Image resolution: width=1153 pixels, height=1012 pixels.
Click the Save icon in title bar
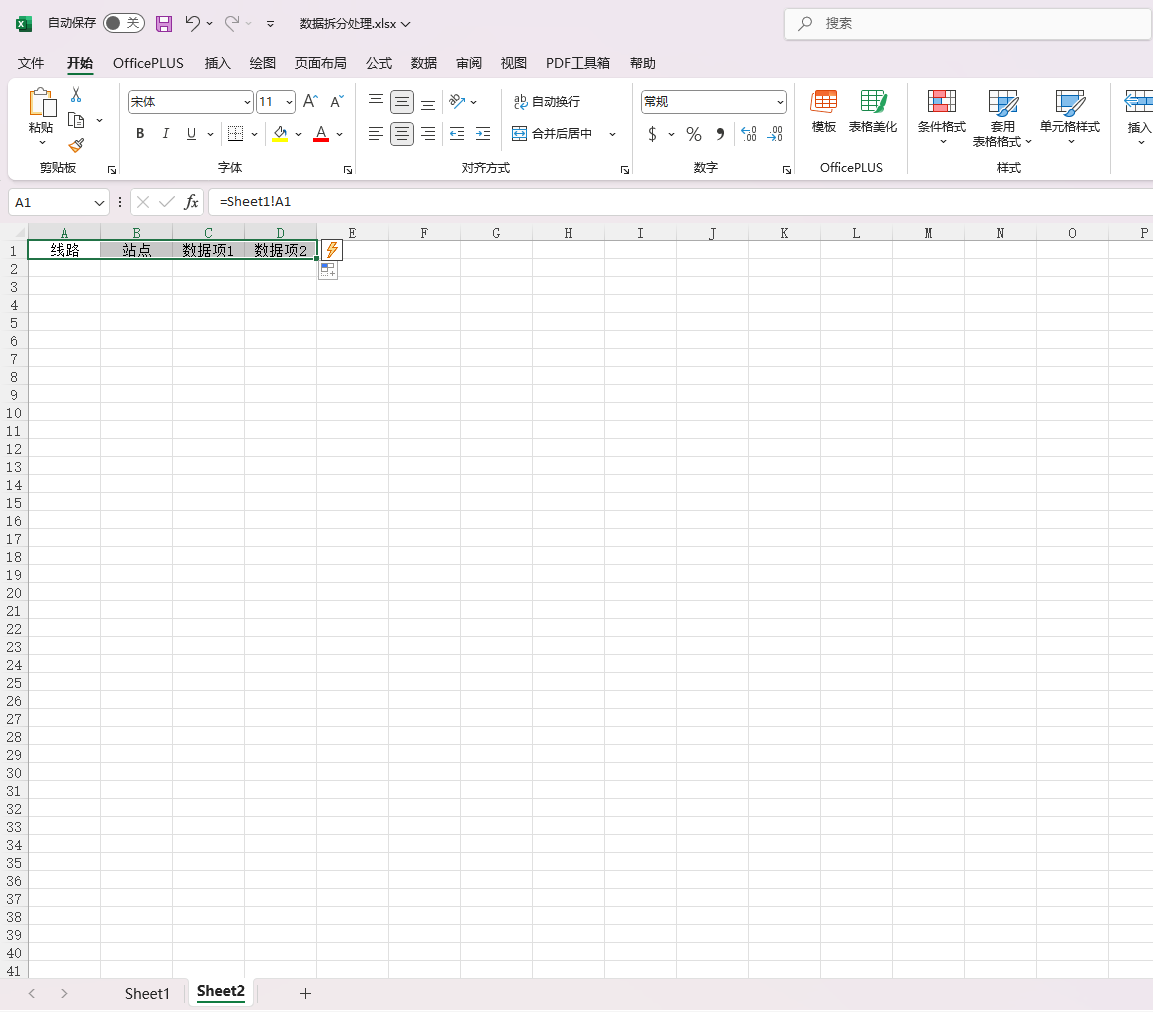[x=163, y=24]
